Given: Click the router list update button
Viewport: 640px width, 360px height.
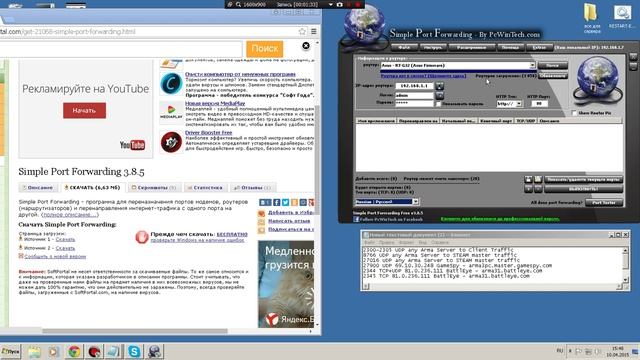Looking at the screenshot, I should coord(553,76).
